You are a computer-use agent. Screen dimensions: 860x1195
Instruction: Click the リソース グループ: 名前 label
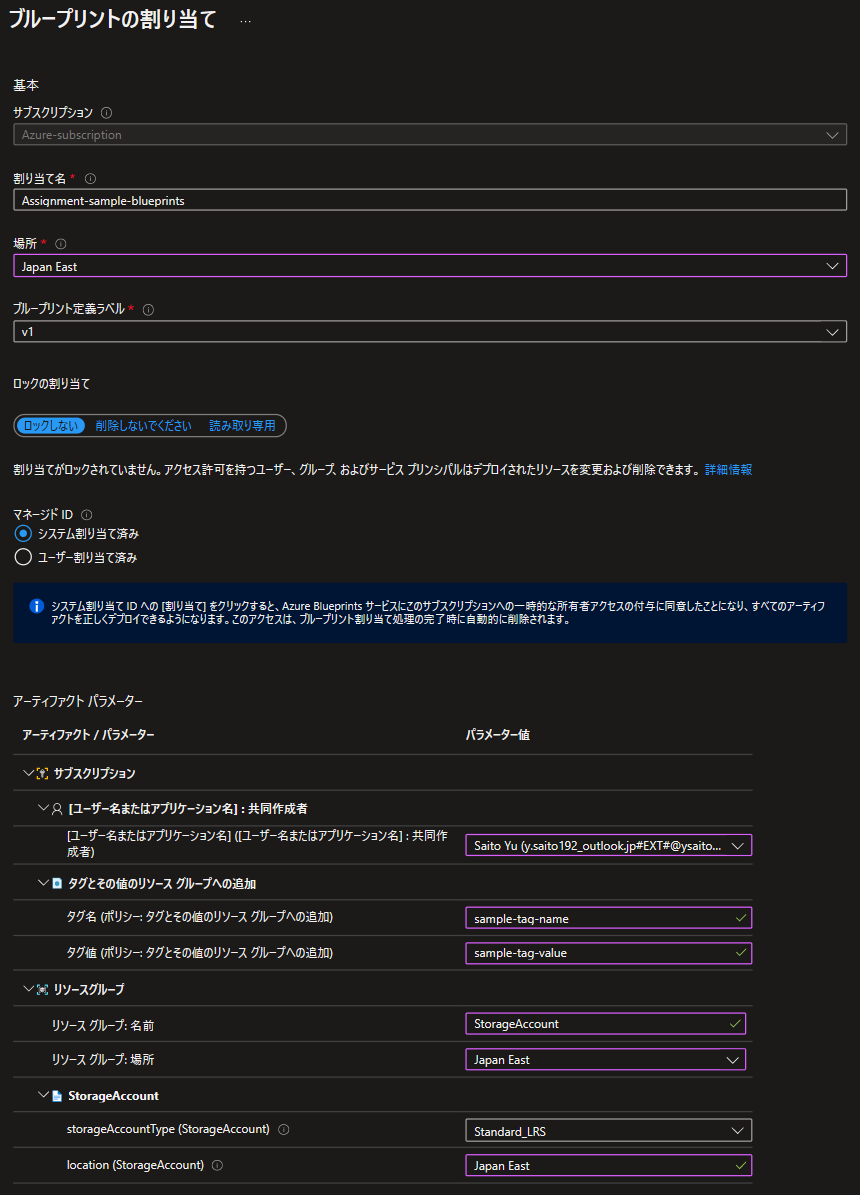click(x=103, y=1026)
